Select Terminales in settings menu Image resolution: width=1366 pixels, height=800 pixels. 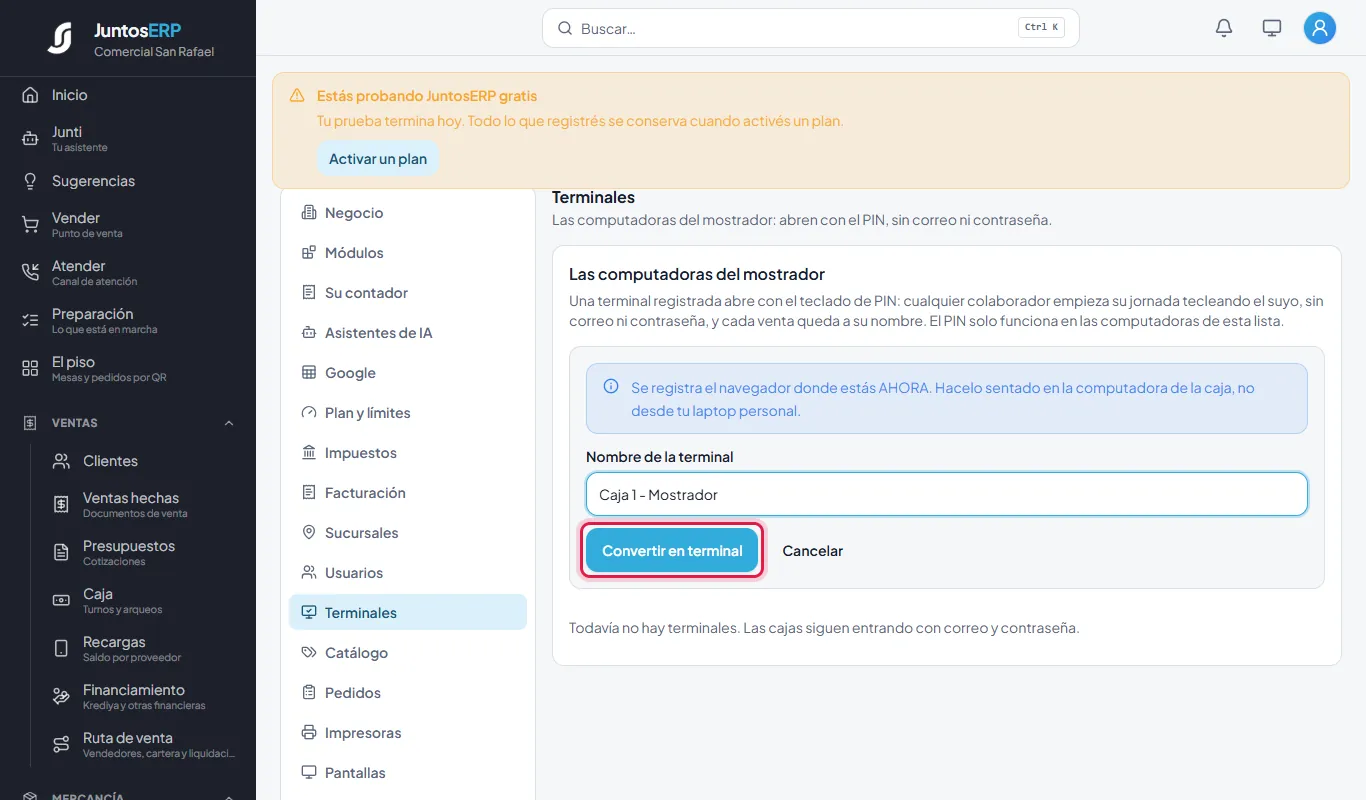point(408,613)
